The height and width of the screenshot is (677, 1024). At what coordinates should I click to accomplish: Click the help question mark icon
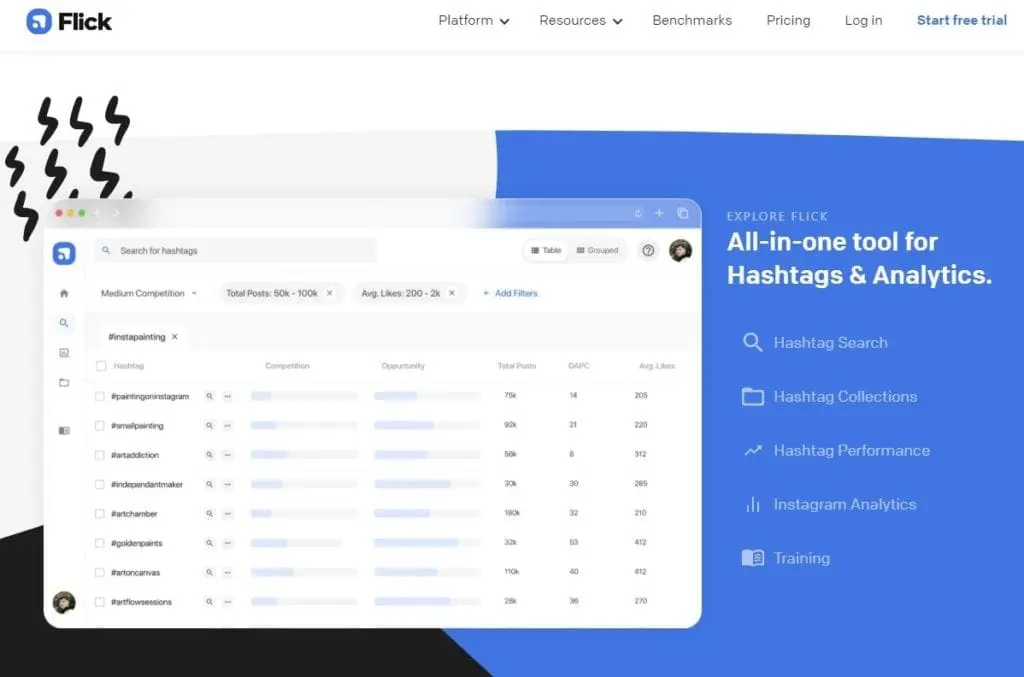click(648, 251)
